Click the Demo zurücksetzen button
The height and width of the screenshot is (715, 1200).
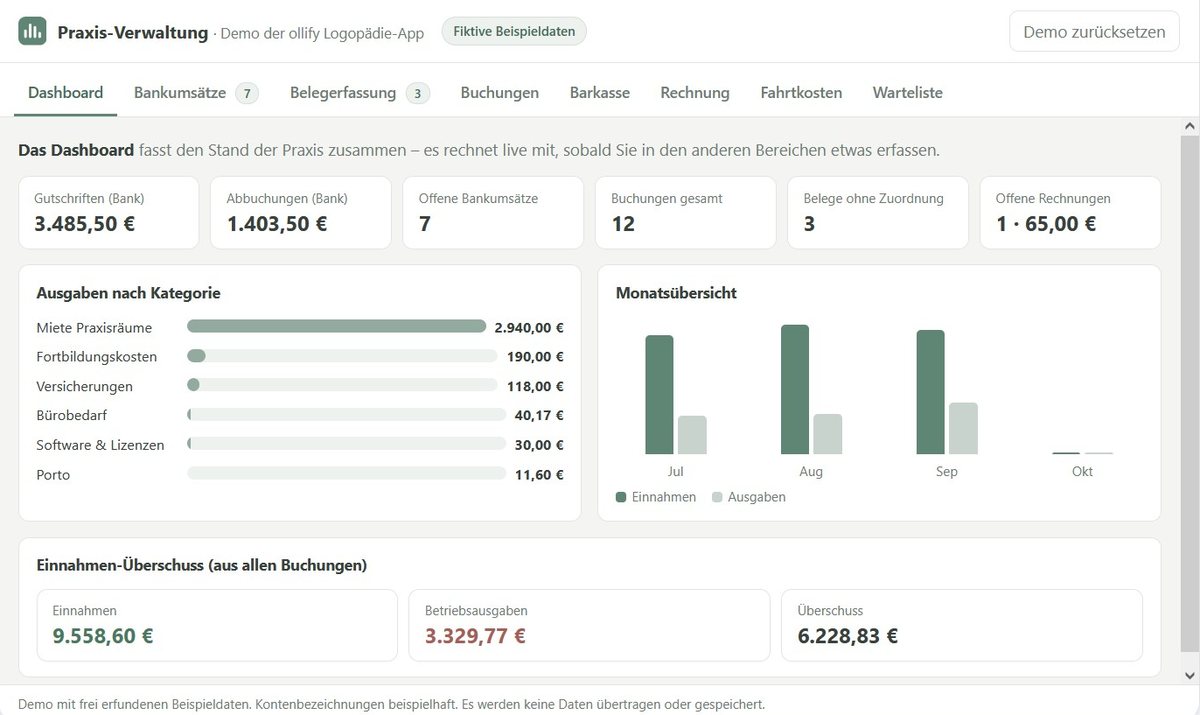pyautogui.click(x=1094, y=31)
